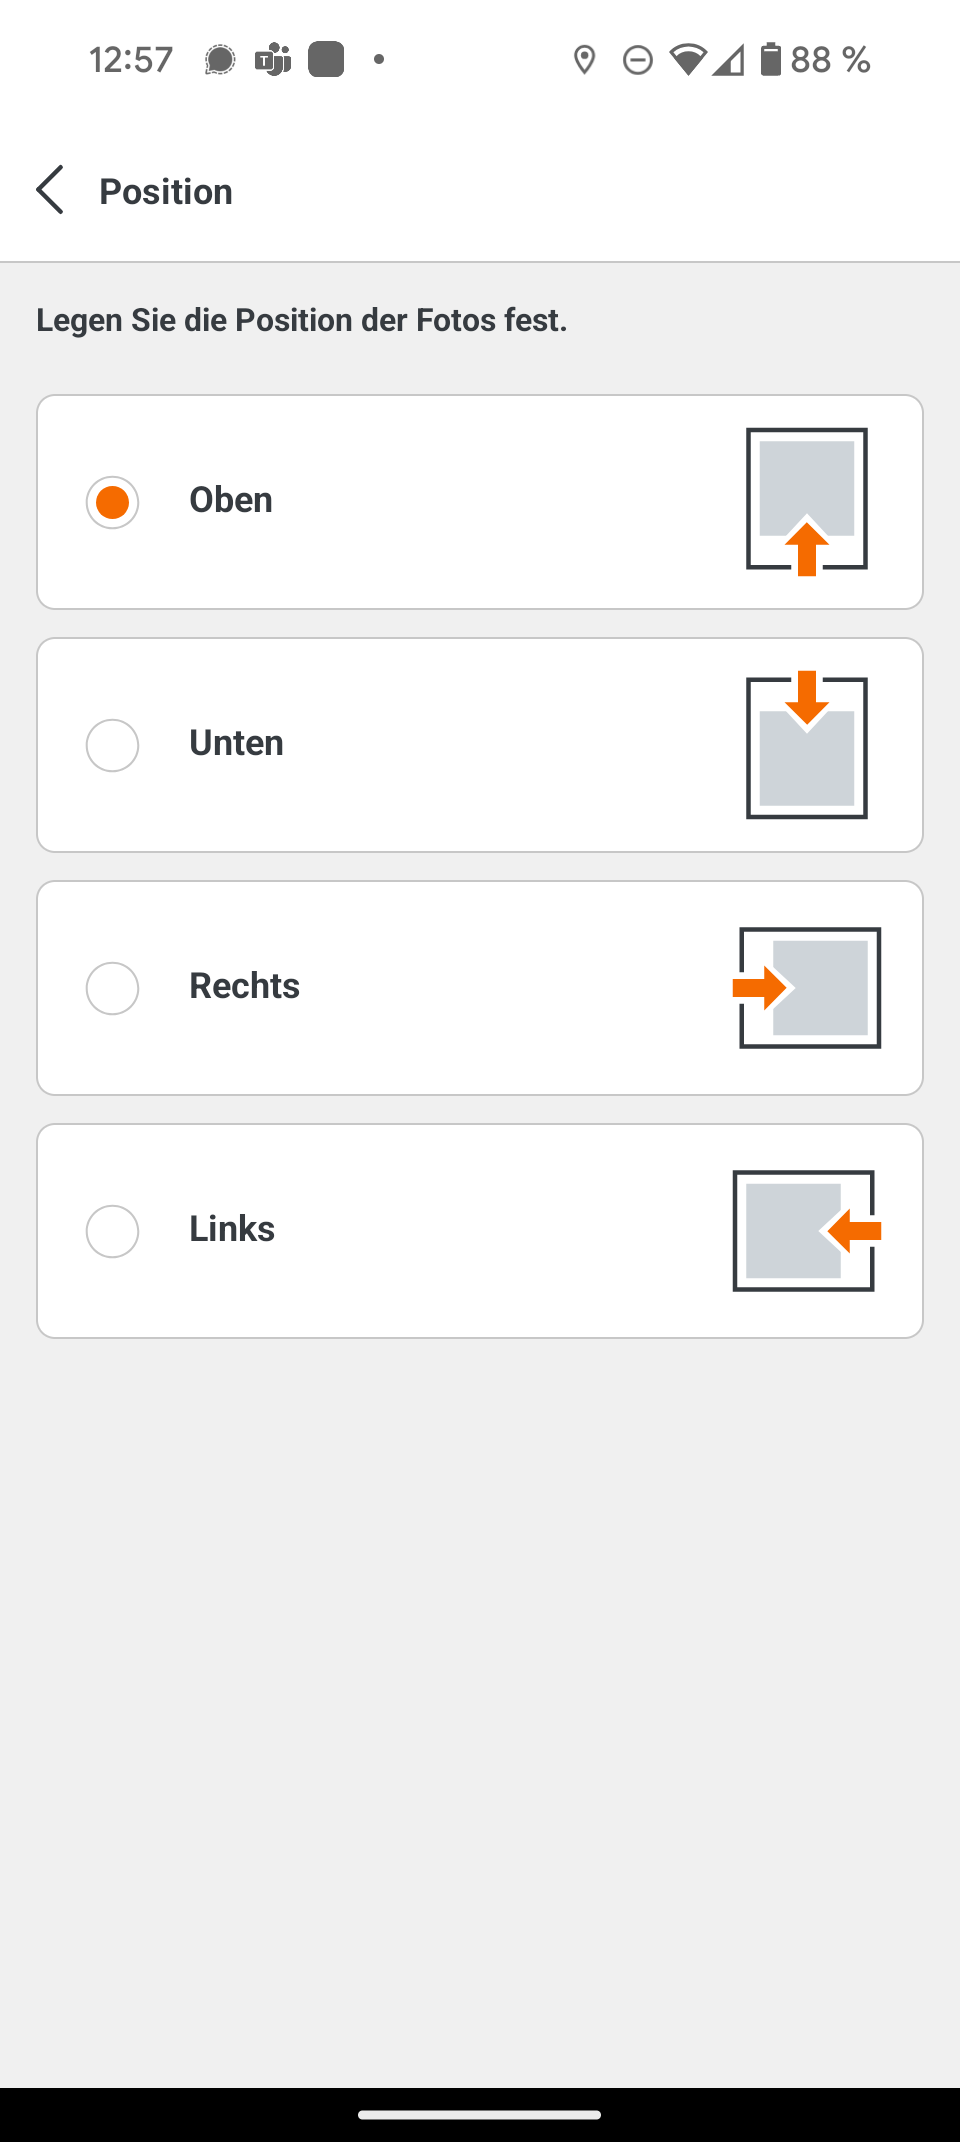The width and height of the screenshot is (960, 2142).
Task: Tap the Teams notification icon
Action: point(273,60)
